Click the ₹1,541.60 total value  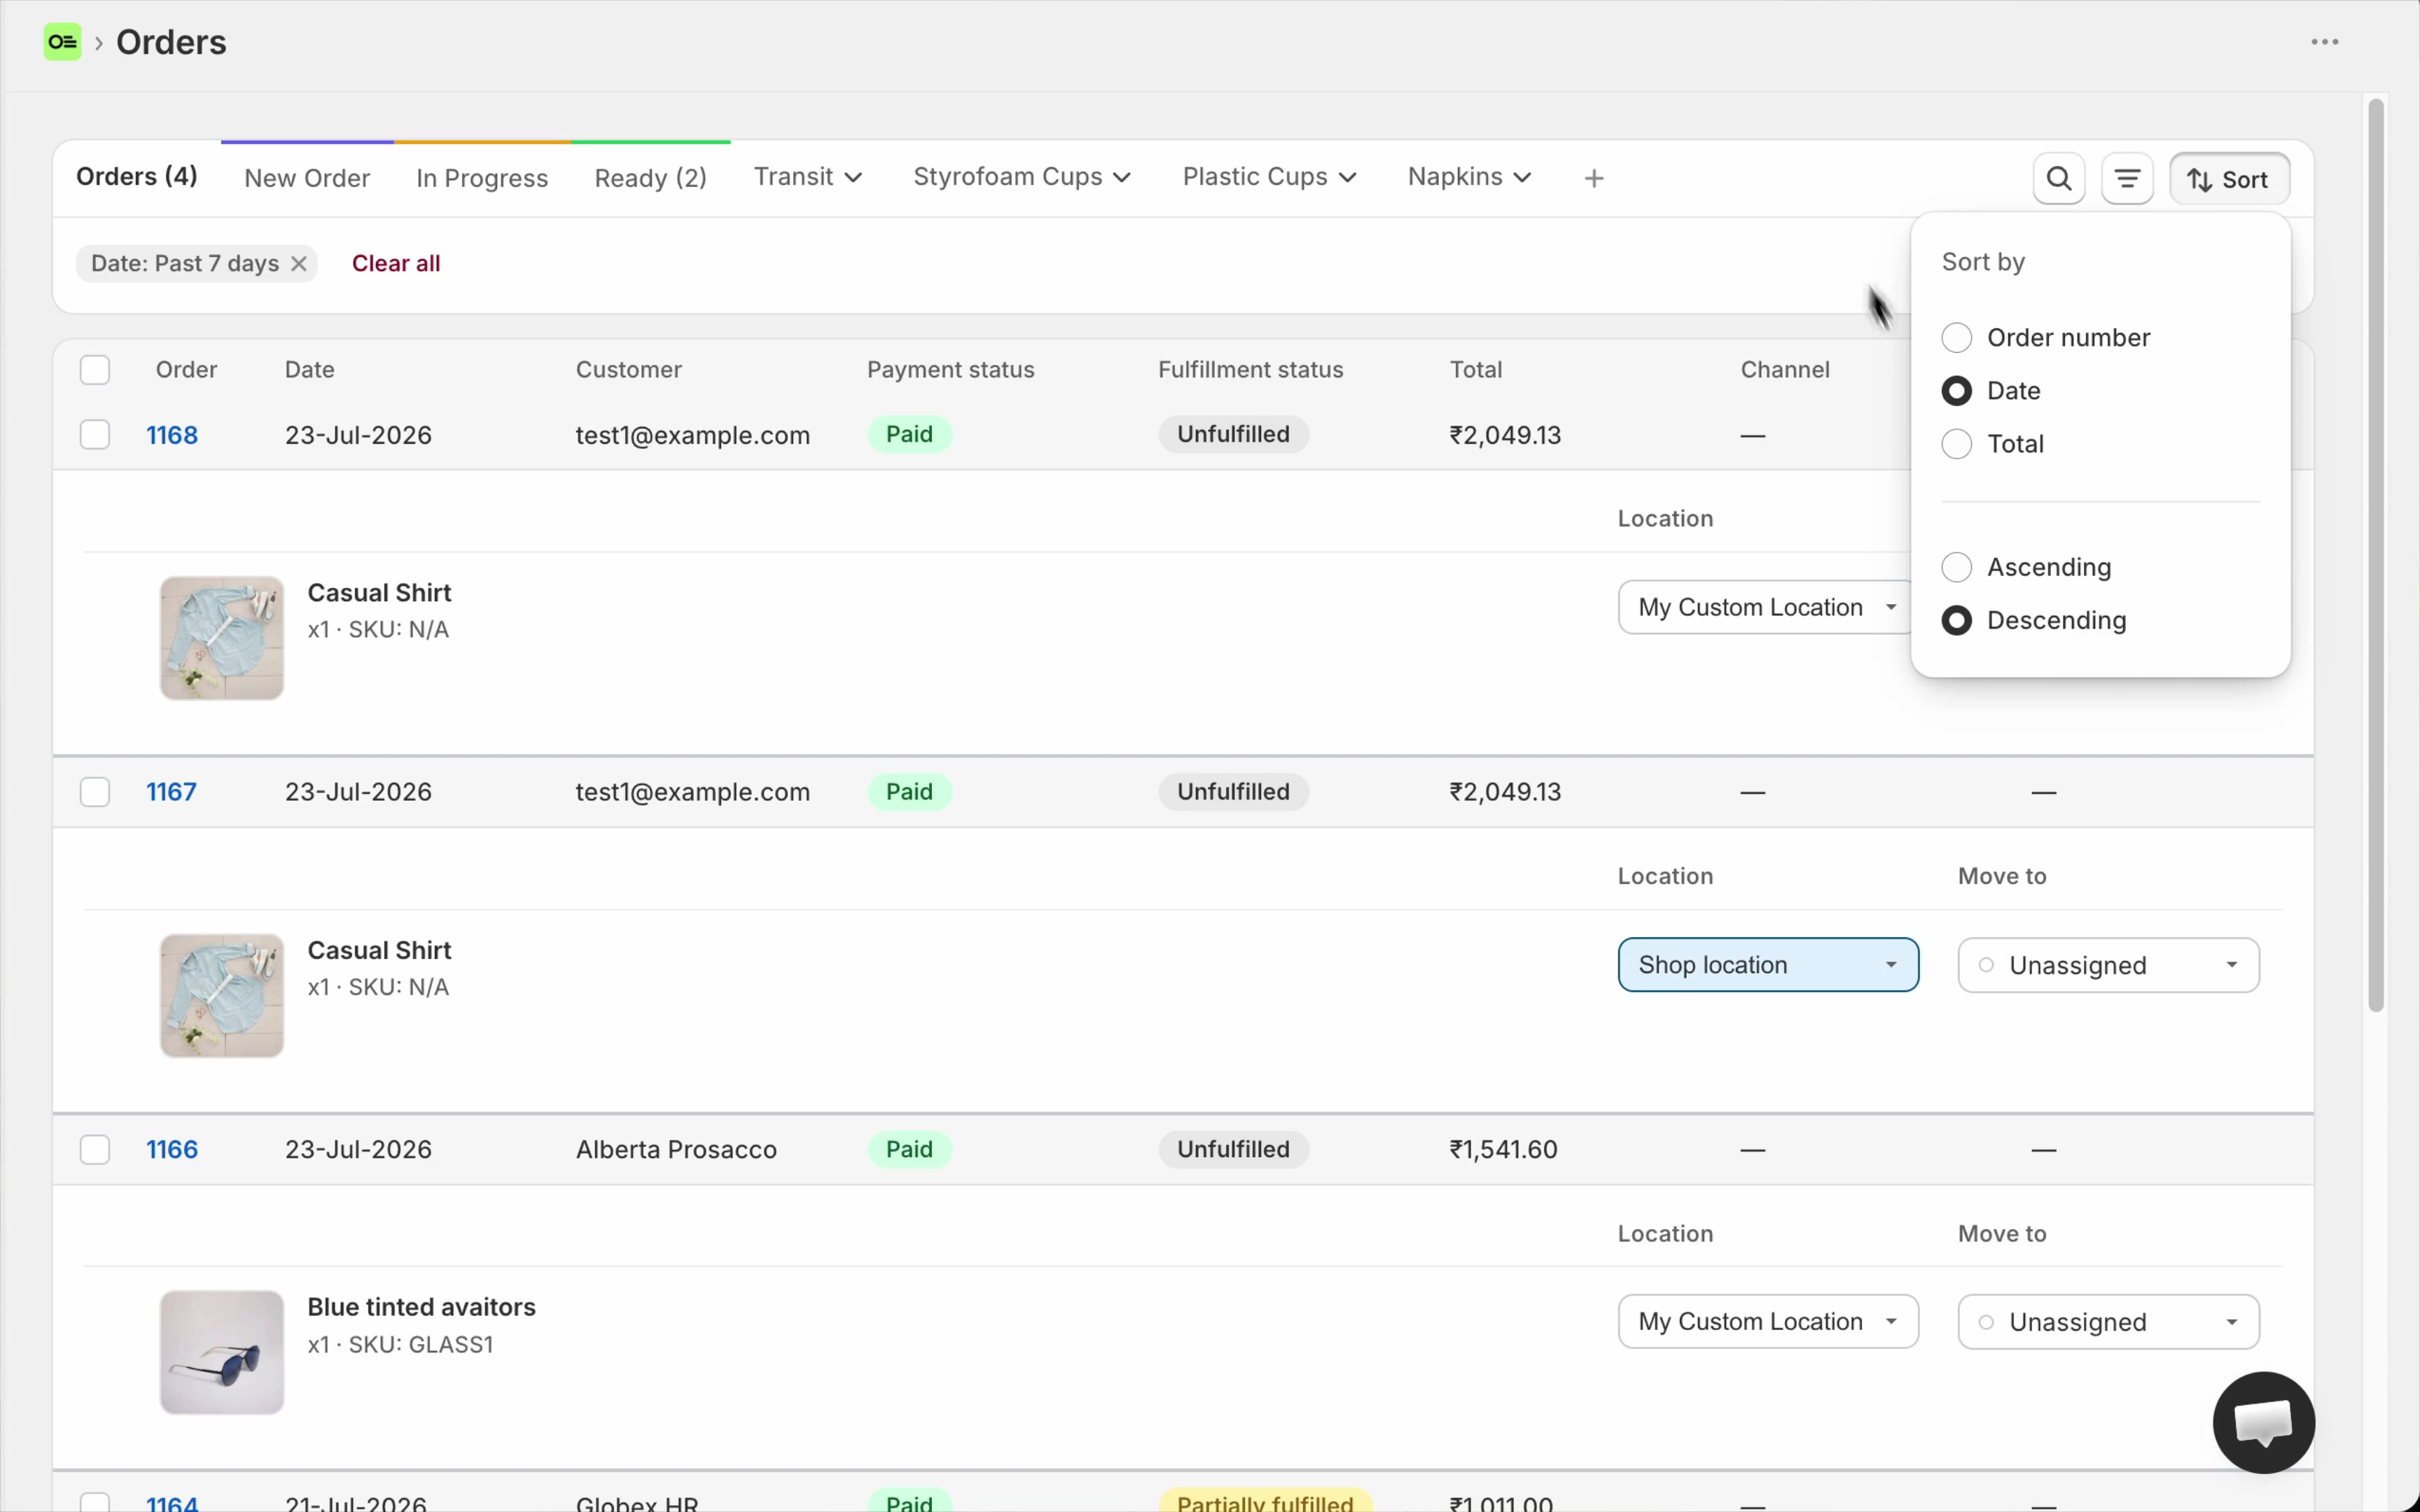[x=1503, y=1150]
